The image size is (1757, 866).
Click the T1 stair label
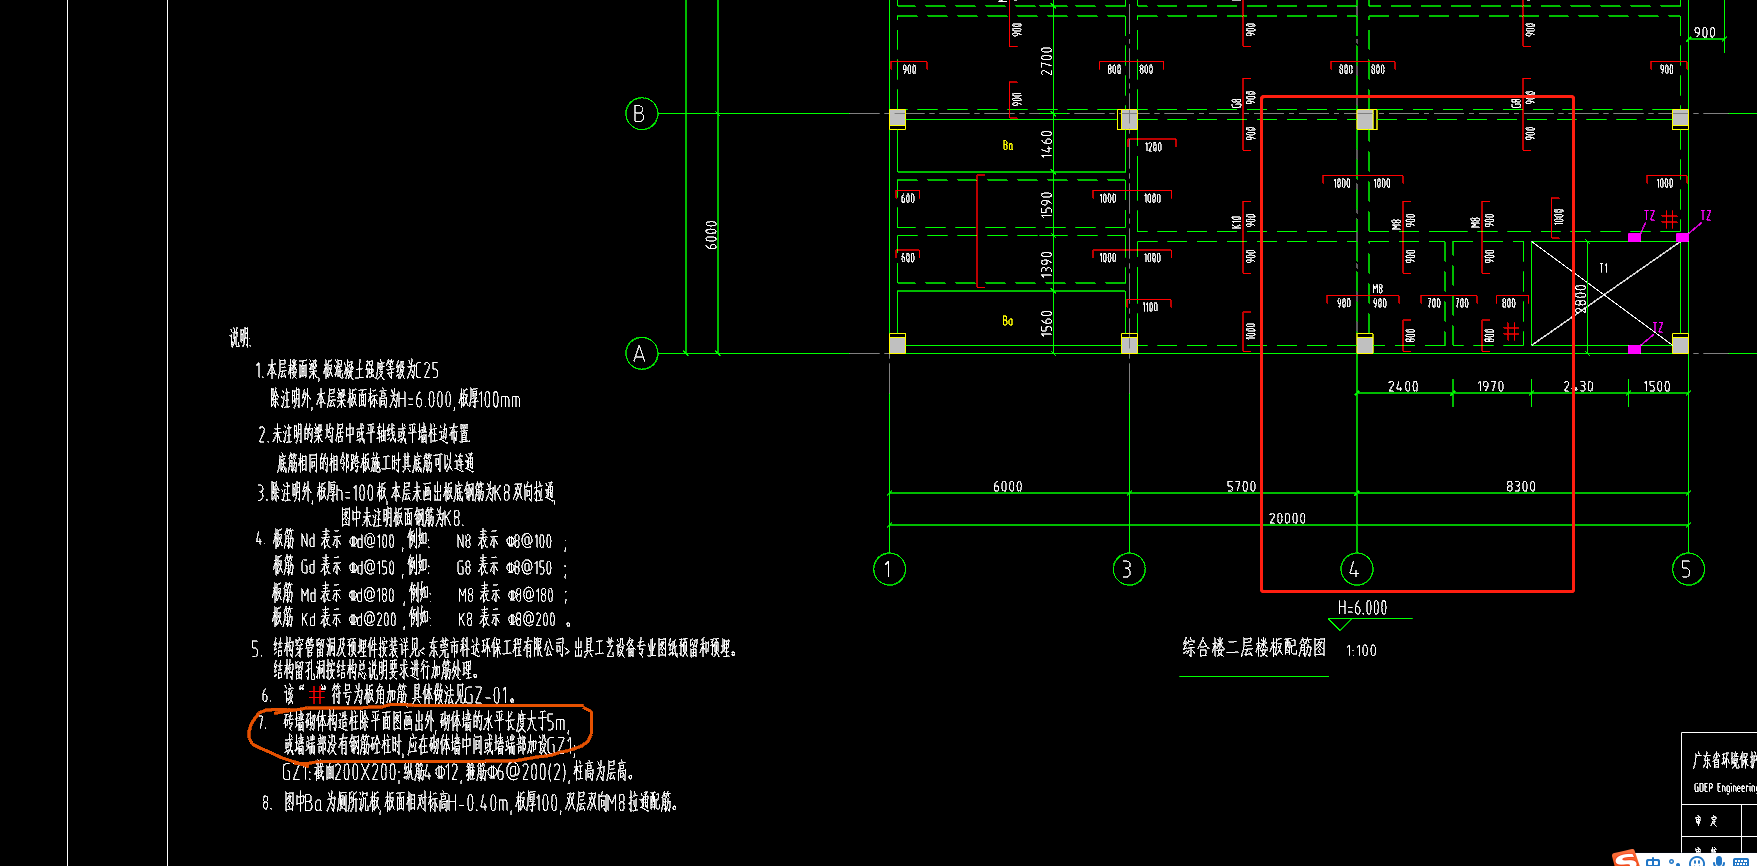[x=1603, y=268]
